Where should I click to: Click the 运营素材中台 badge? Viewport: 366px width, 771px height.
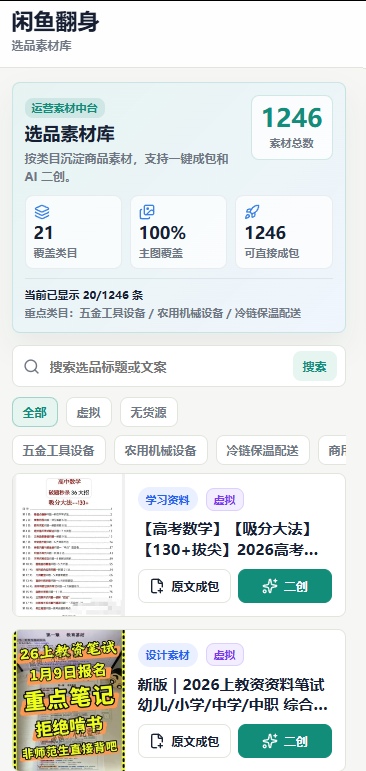click(64, 108)
